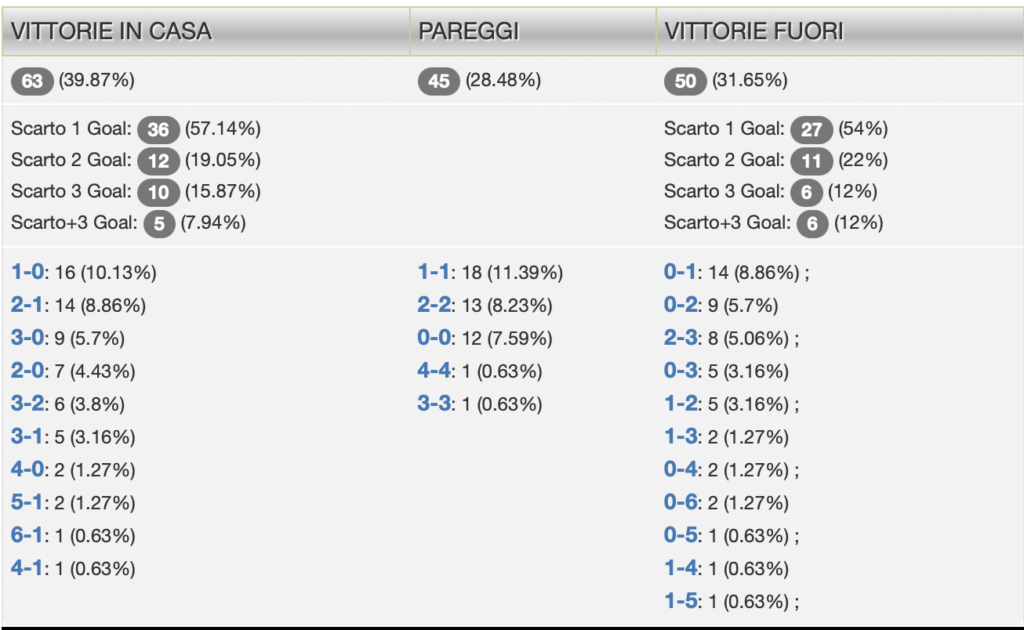Open the 2-2 draw score link

[x=433, y=305]
